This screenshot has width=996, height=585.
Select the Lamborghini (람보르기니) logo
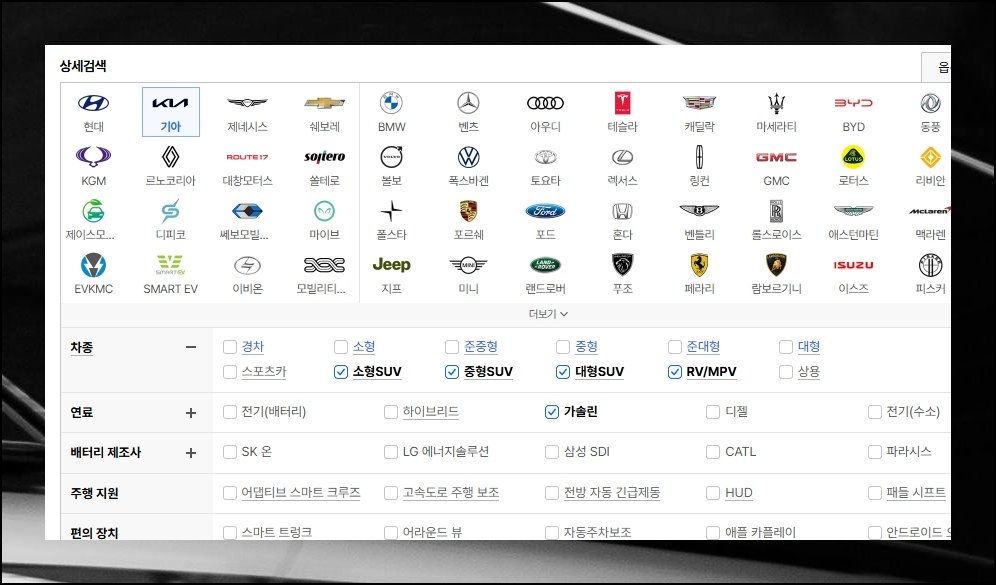click(x=776, y=265)
